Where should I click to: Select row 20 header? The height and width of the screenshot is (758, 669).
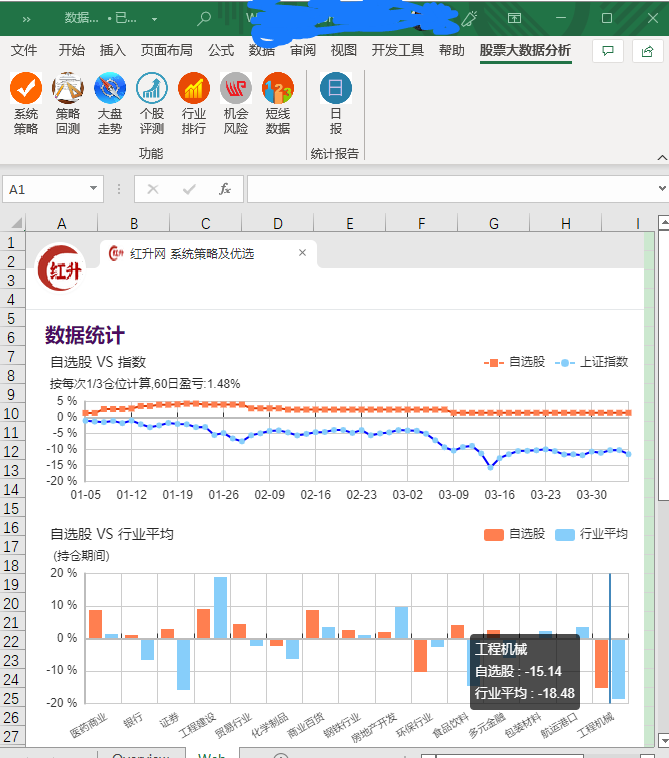click(12, 604)
